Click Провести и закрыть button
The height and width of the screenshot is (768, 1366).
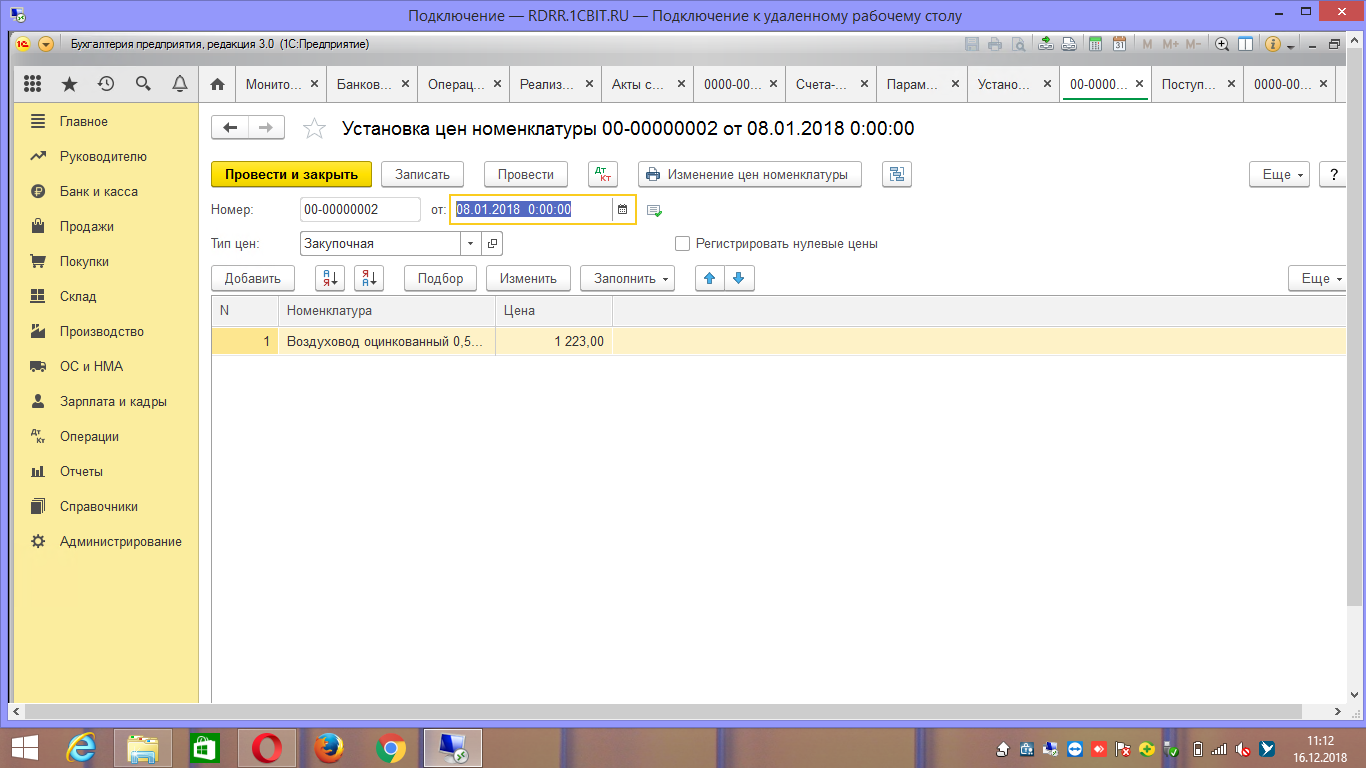[x=291, y=174]
